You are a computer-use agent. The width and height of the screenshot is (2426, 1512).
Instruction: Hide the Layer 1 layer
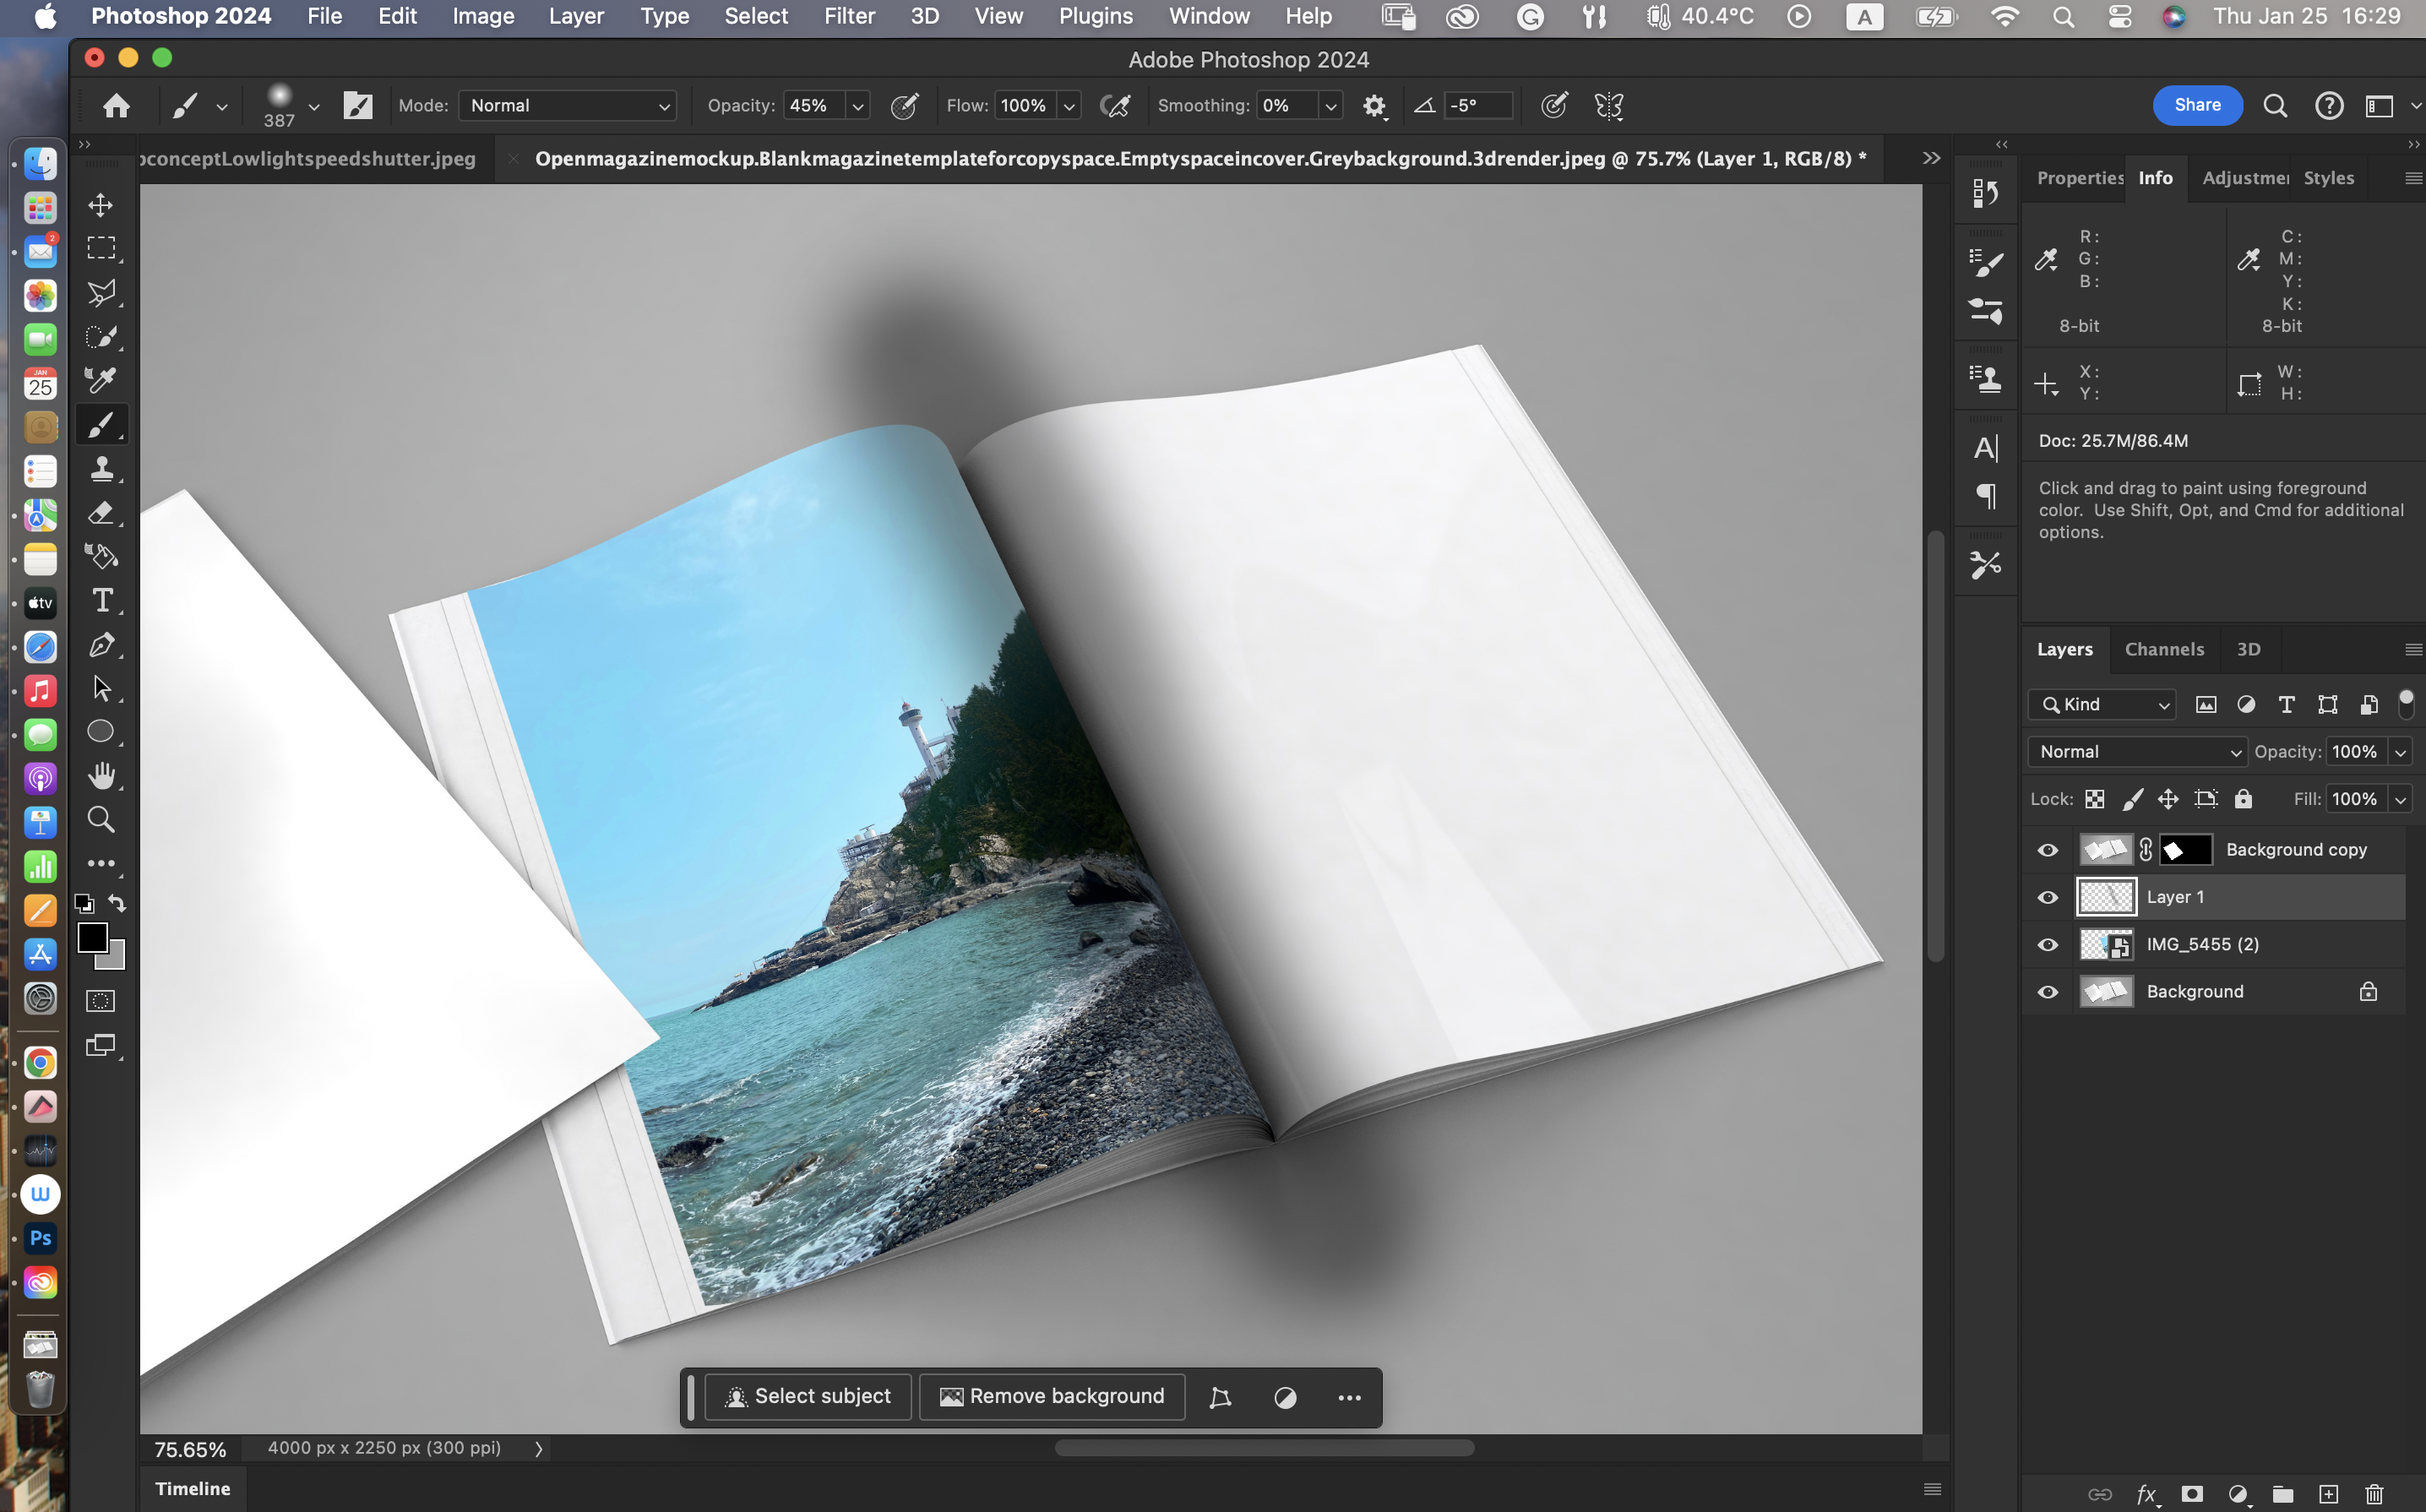2047,897
